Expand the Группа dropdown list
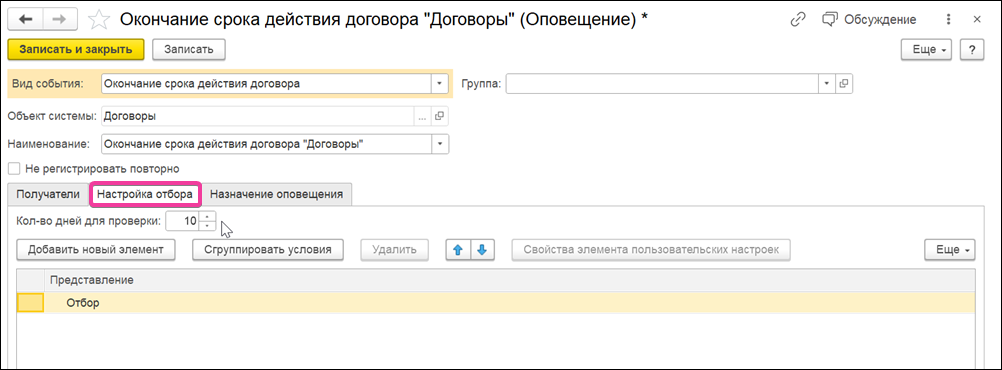The image size is (1002, 370). tap(826, 84)
